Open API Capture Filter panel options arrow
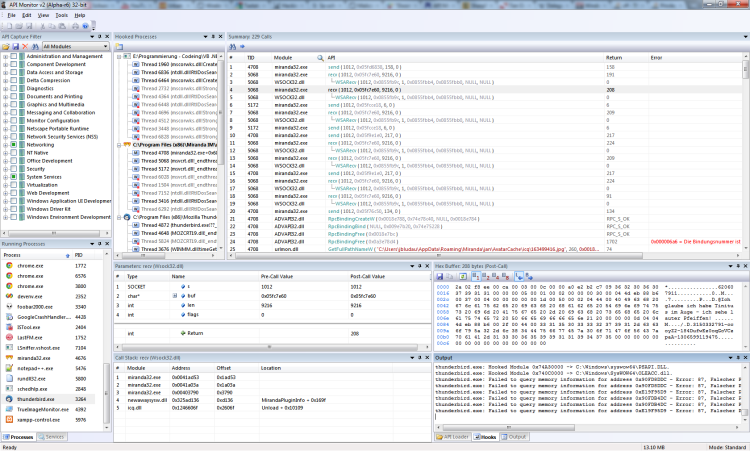Screen dimensions: 750x451 [x=92, y=36]
